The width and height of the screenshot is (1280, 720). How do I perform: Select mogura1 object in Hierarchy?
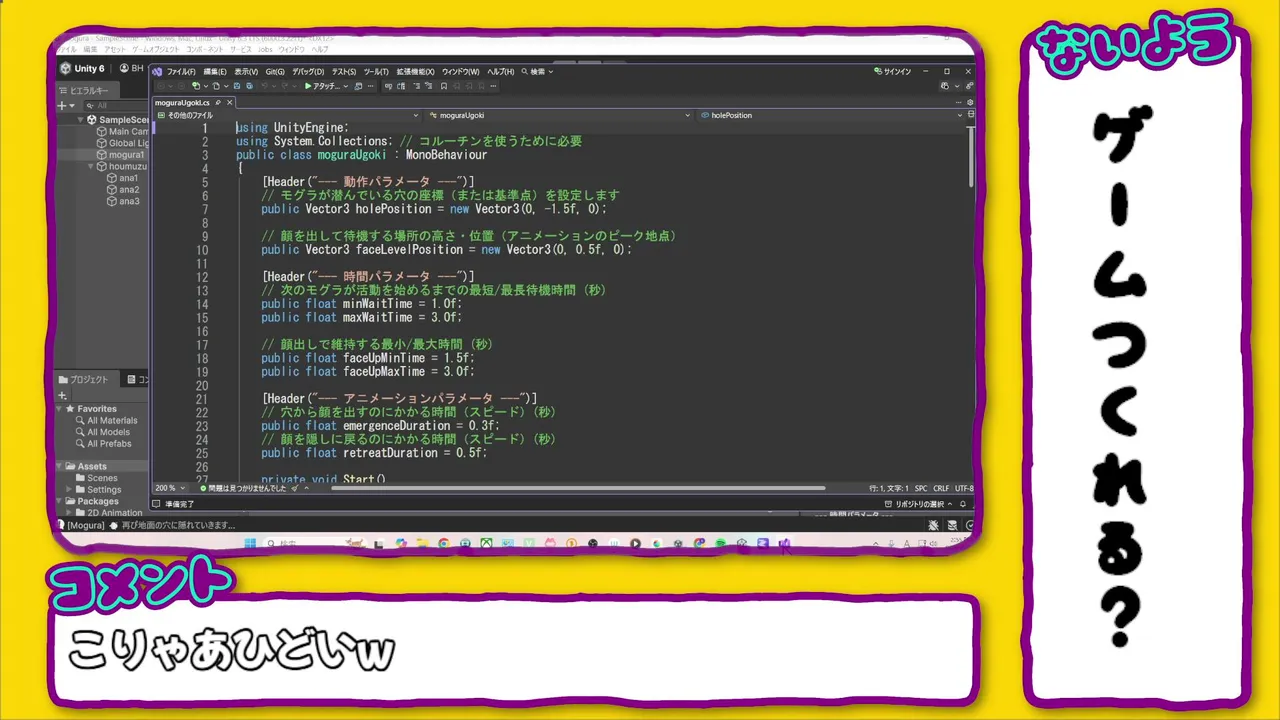pyautogui.click(x=120, y=155)
